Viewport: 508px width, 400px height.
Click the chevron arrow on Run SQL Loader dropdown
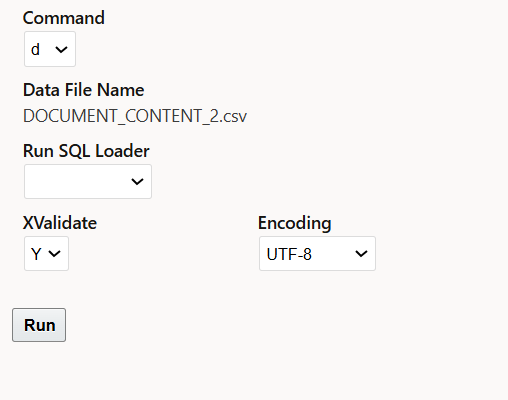point(137,182)
